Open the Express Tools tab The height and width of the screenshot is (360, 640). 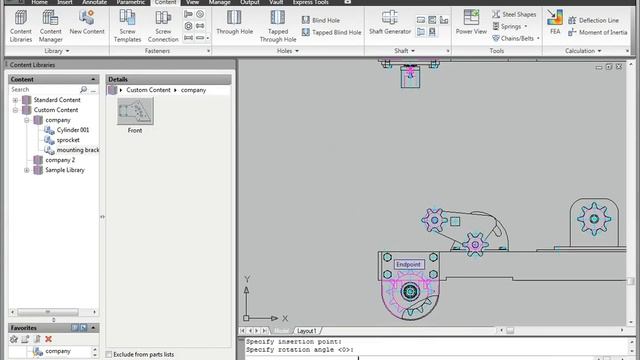[310, 2]
